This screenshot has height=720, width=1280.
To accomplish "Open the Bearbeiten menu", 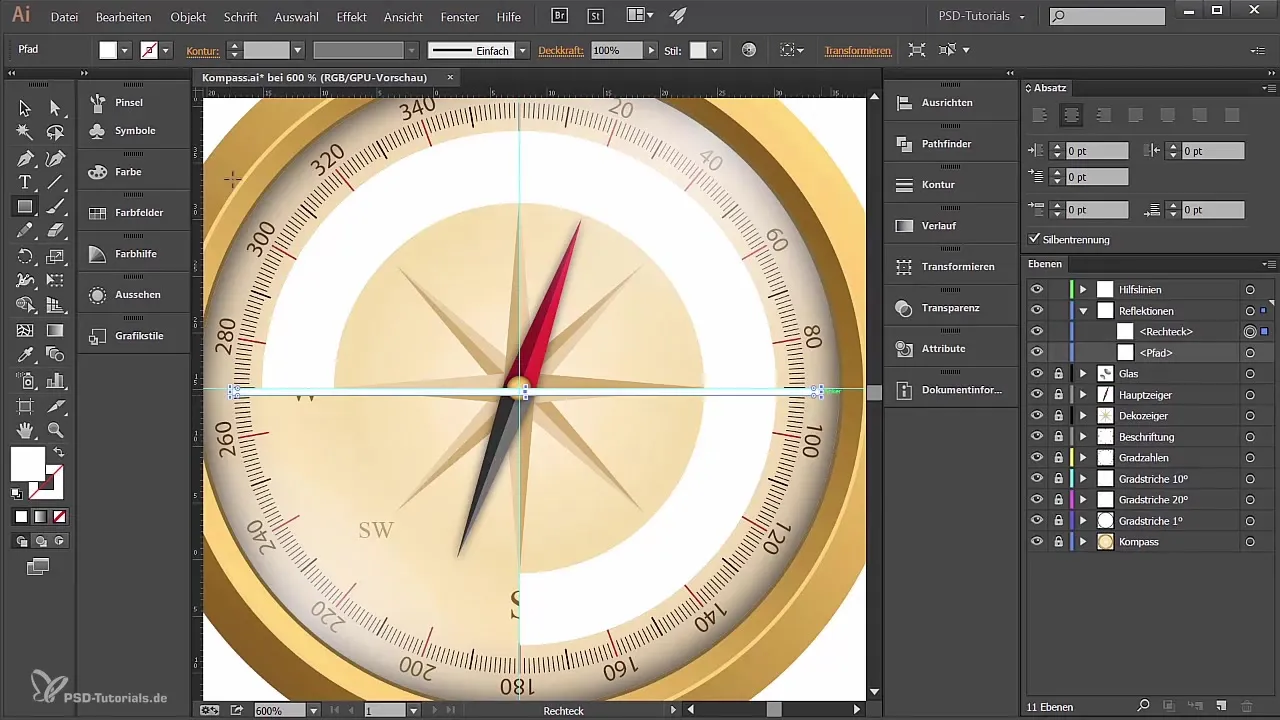I will point(124,17).
